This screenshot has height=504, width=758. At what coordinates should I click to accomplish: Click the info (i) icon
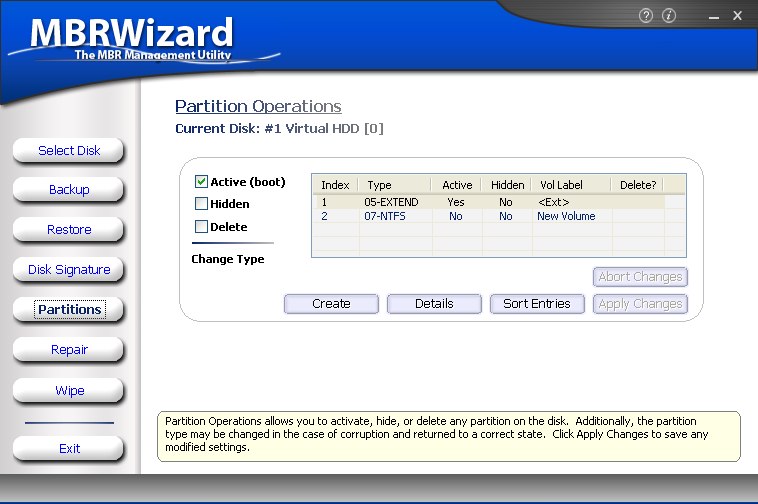click(x=669, y=16)
